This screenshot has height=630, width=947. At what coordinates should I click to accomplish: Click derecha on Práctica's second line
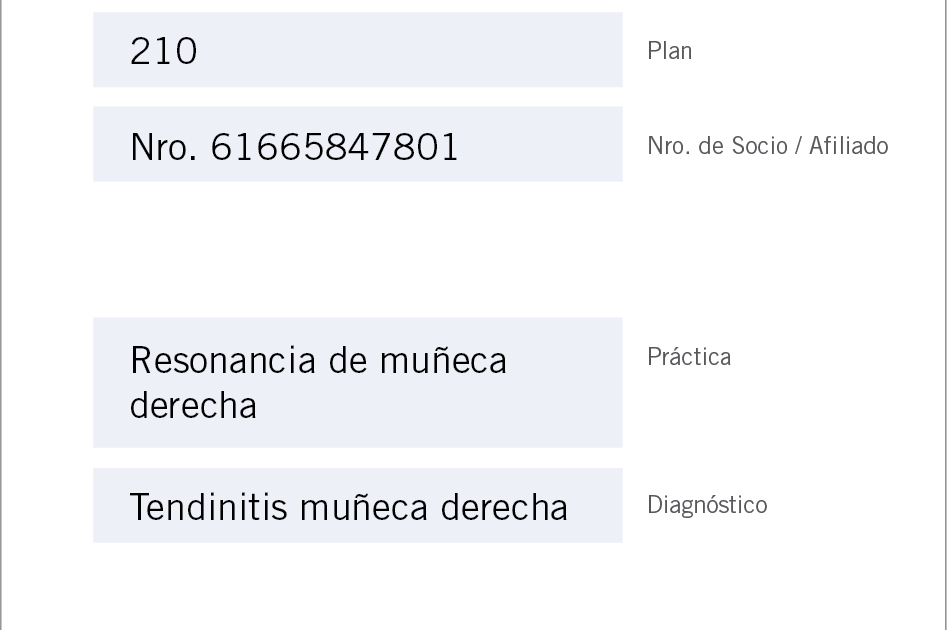(193, 405)
